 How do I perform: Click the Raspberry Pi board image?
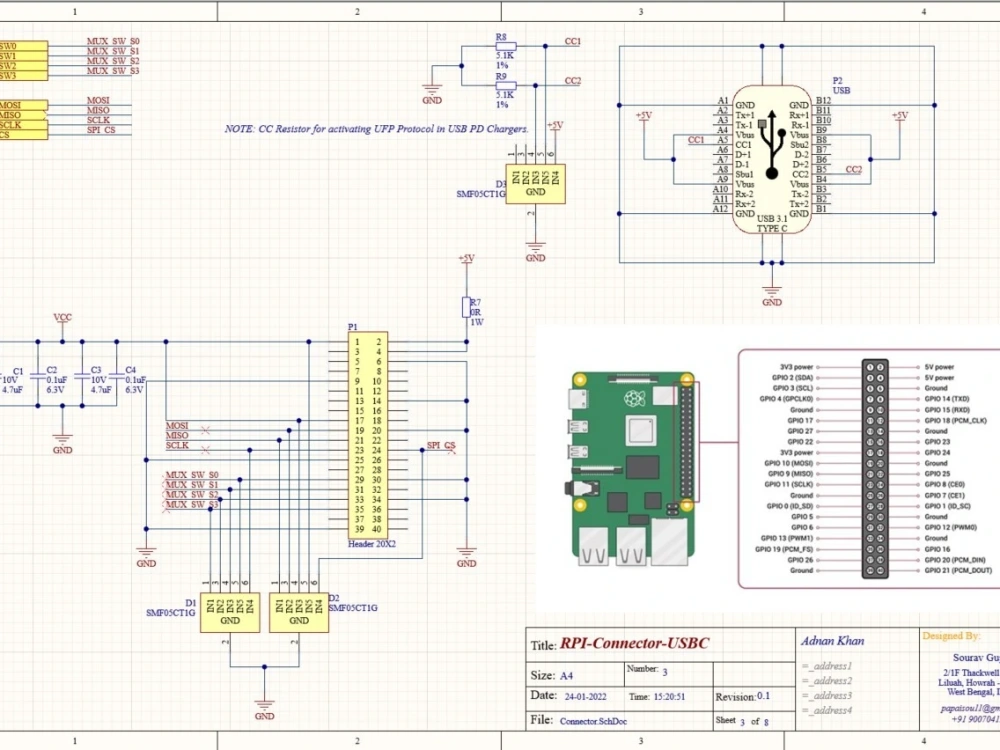pyautogui.click(x=633, y=469)
